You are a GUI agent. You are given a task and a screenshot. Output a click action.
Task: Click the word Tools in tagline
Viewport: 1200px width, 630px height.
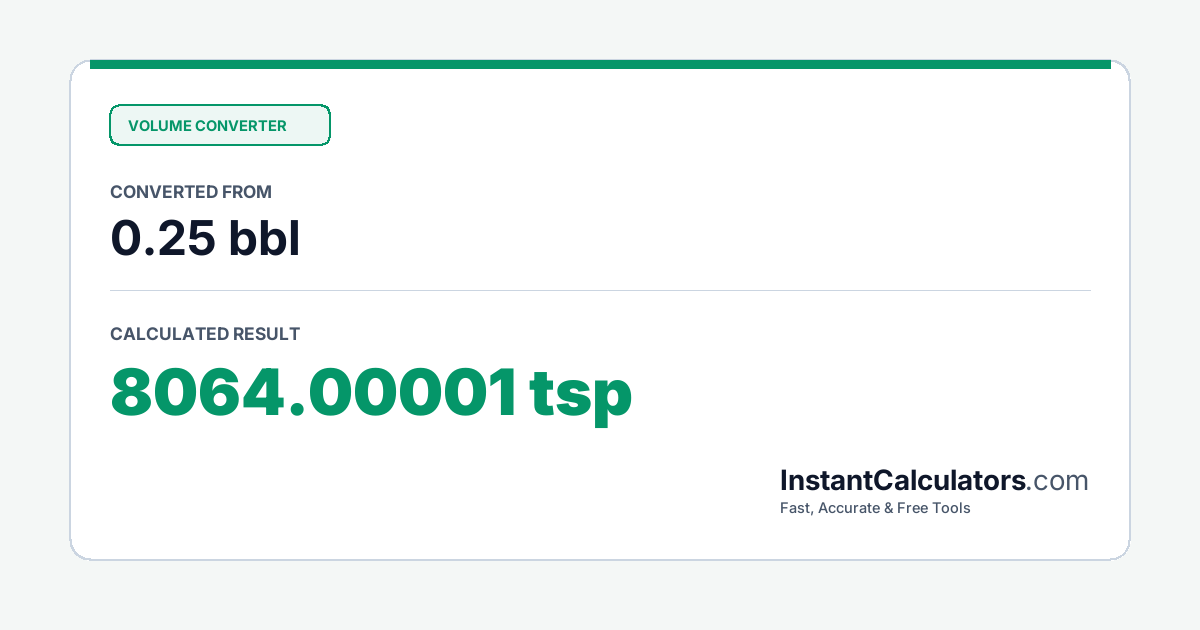coord(951,508)
